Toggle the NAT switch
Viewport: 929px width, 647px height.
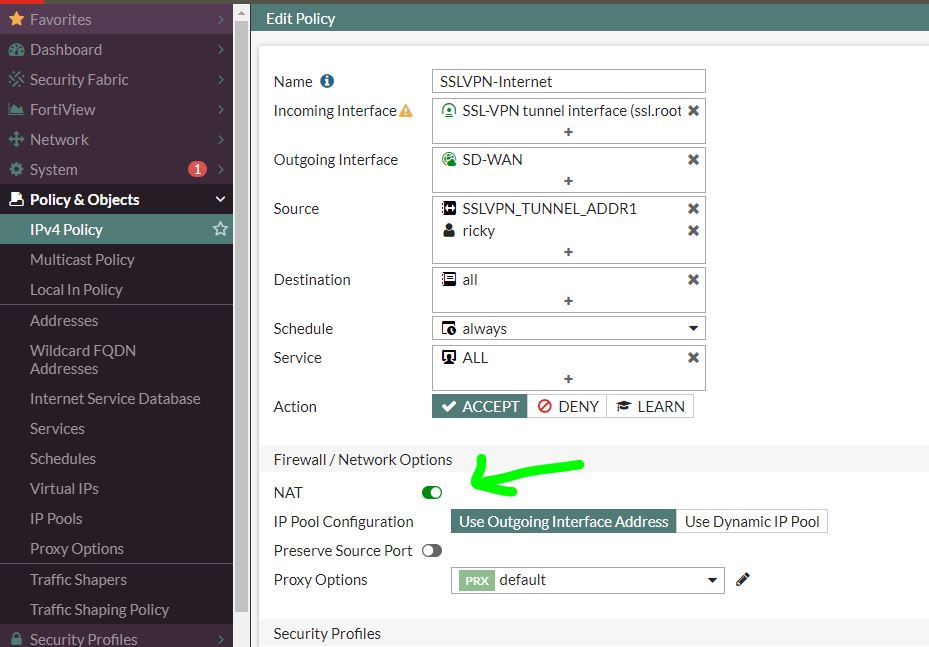[x=432, y=492]
